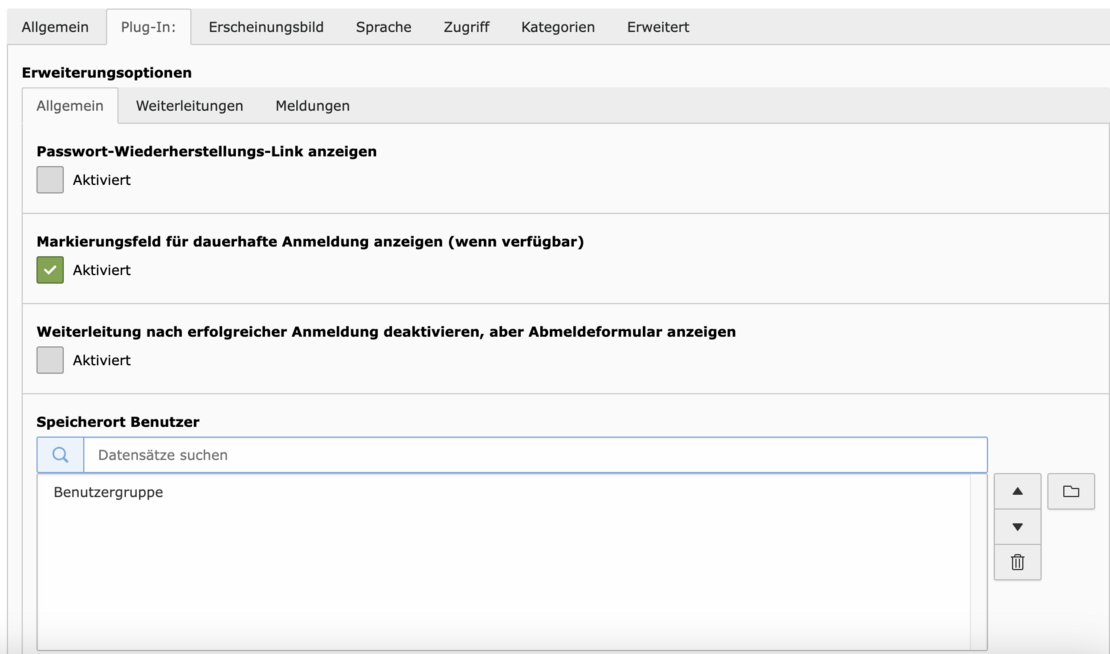The width and height of the screenshot is (1110, 654).
Task: Move selected record down with the arrow
Action: pyautogui.click(x=1017, y=527)
